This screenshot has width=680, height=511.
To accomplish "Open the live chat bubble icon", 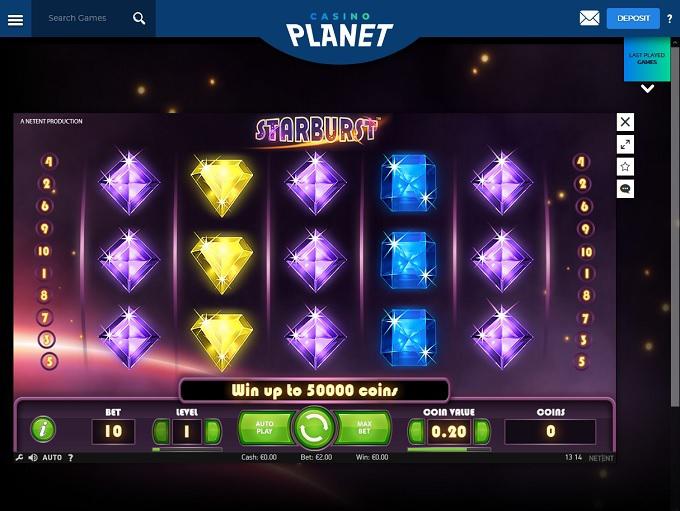I will (625, 189).
